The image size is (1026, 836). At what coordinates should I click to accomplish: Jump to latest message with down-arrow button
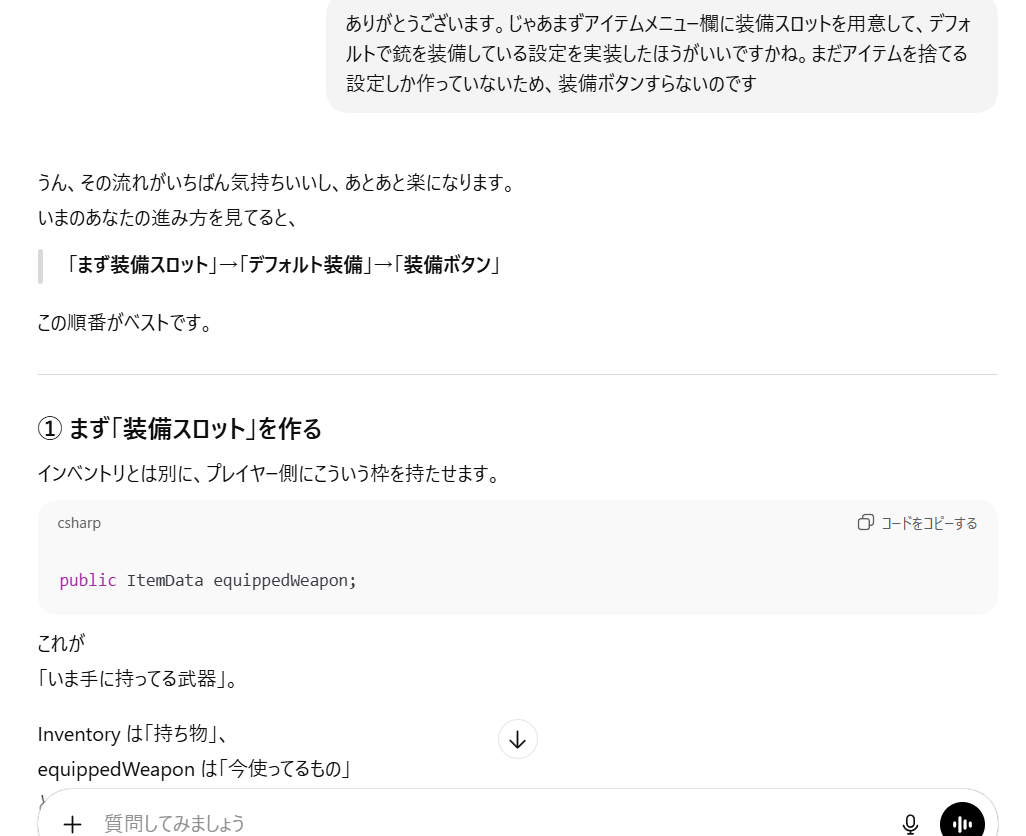(518, 739)
